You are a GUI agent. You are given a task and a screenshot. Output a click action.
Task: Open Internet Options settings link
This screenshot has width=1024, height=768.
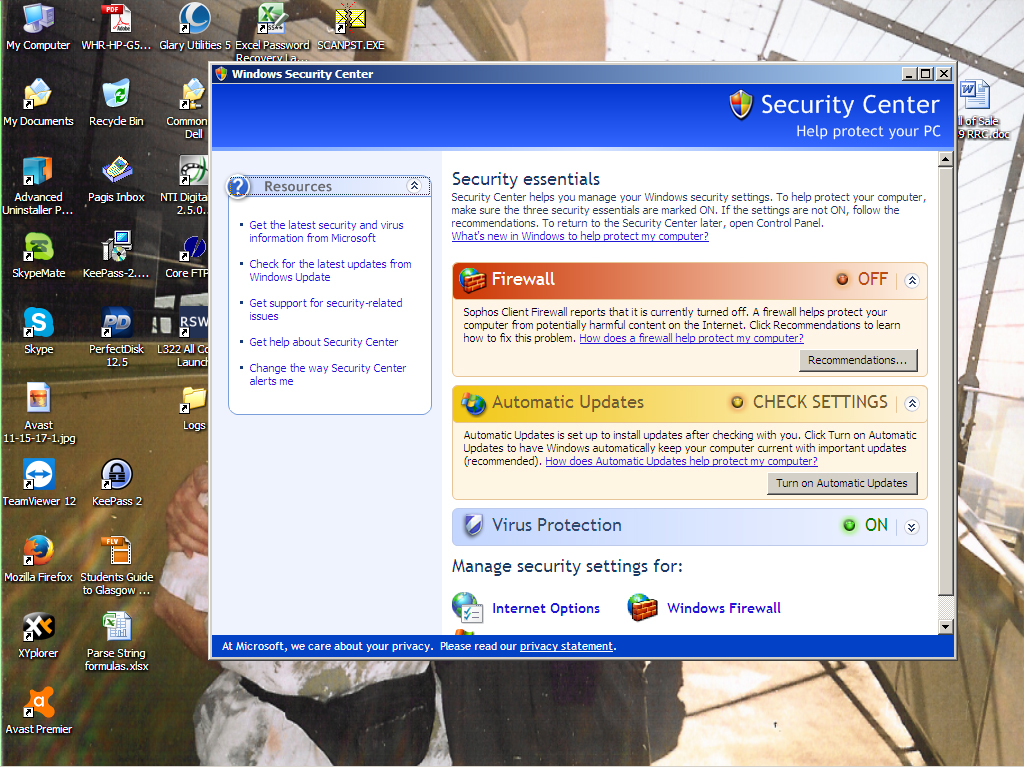tap(546, 608)
